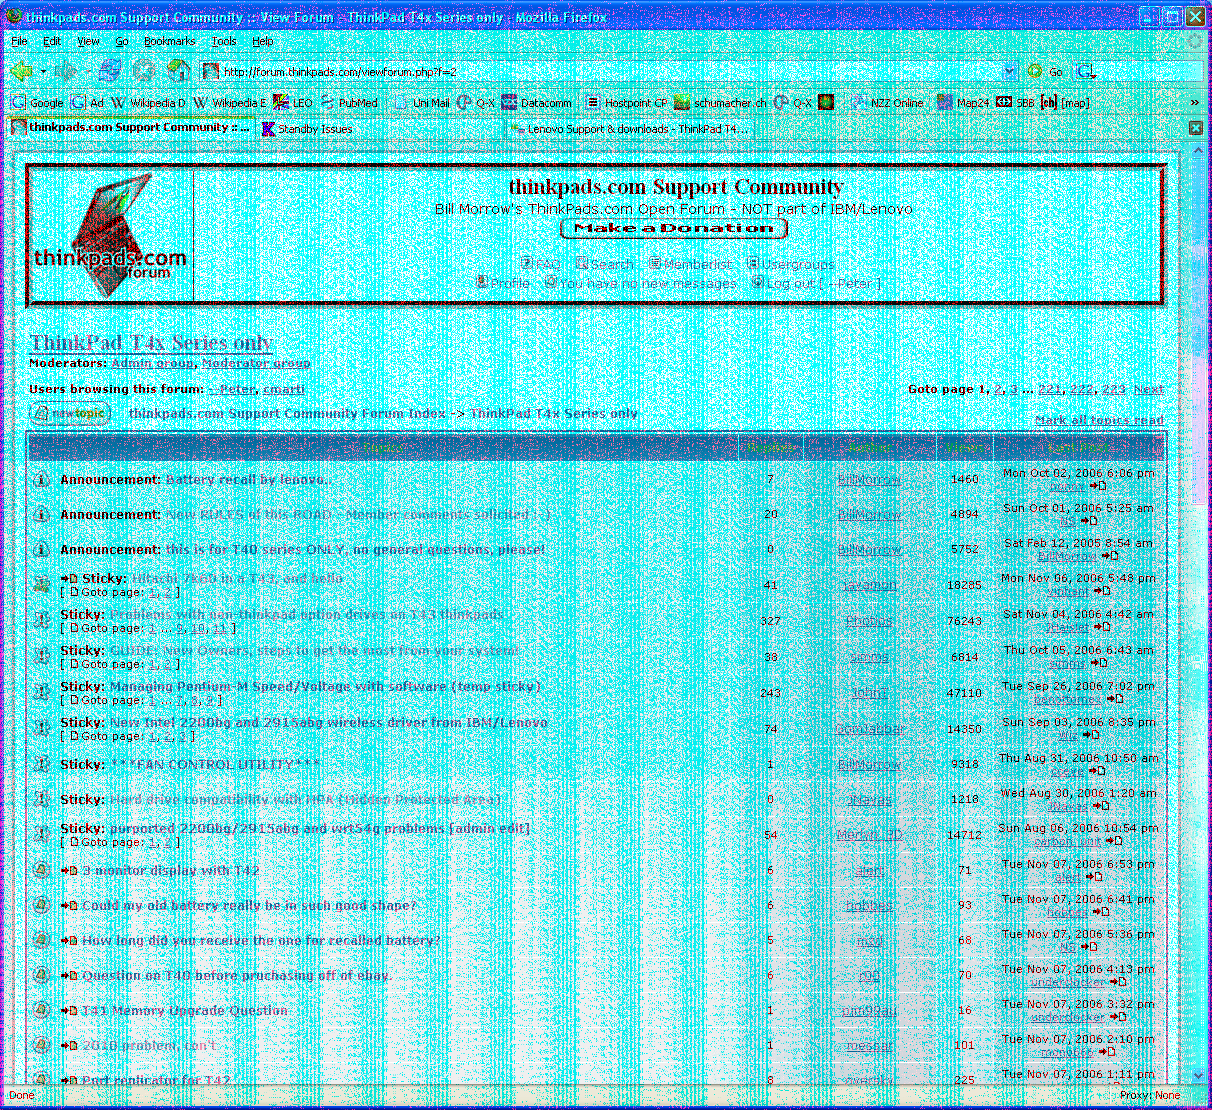Switch to the Standby Issues tab
The width and height of the screenshot is (1212, 1110).
tap(314, 129)
